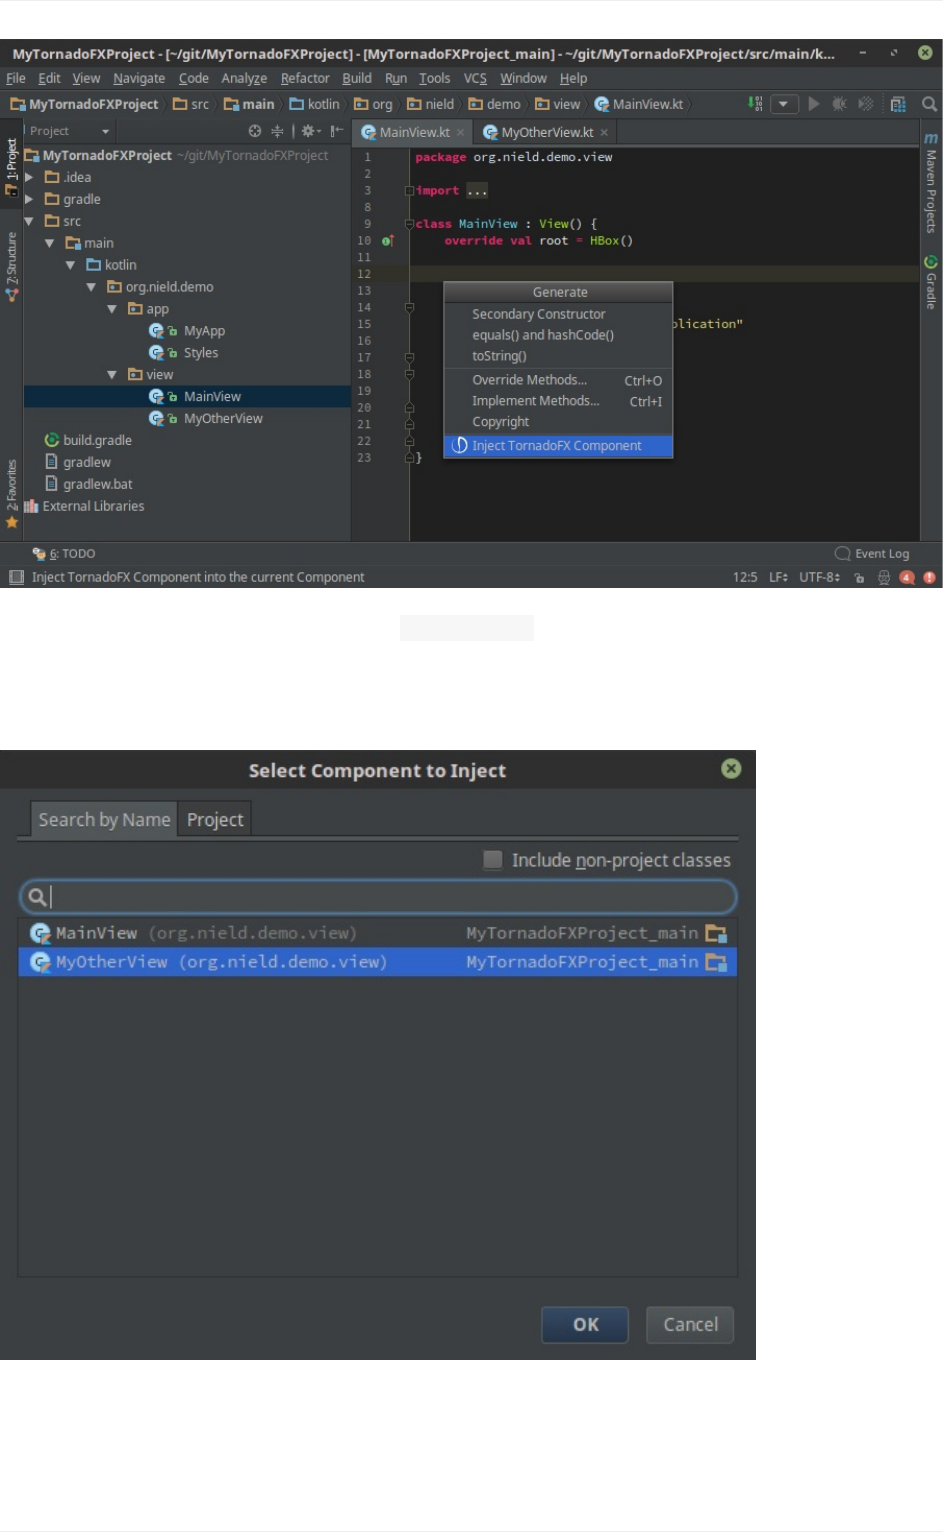Select Inject TornadoFX Component menu entry
Image resolution: width=943 pixels, height=1532 pixels.
pos(558,446)
